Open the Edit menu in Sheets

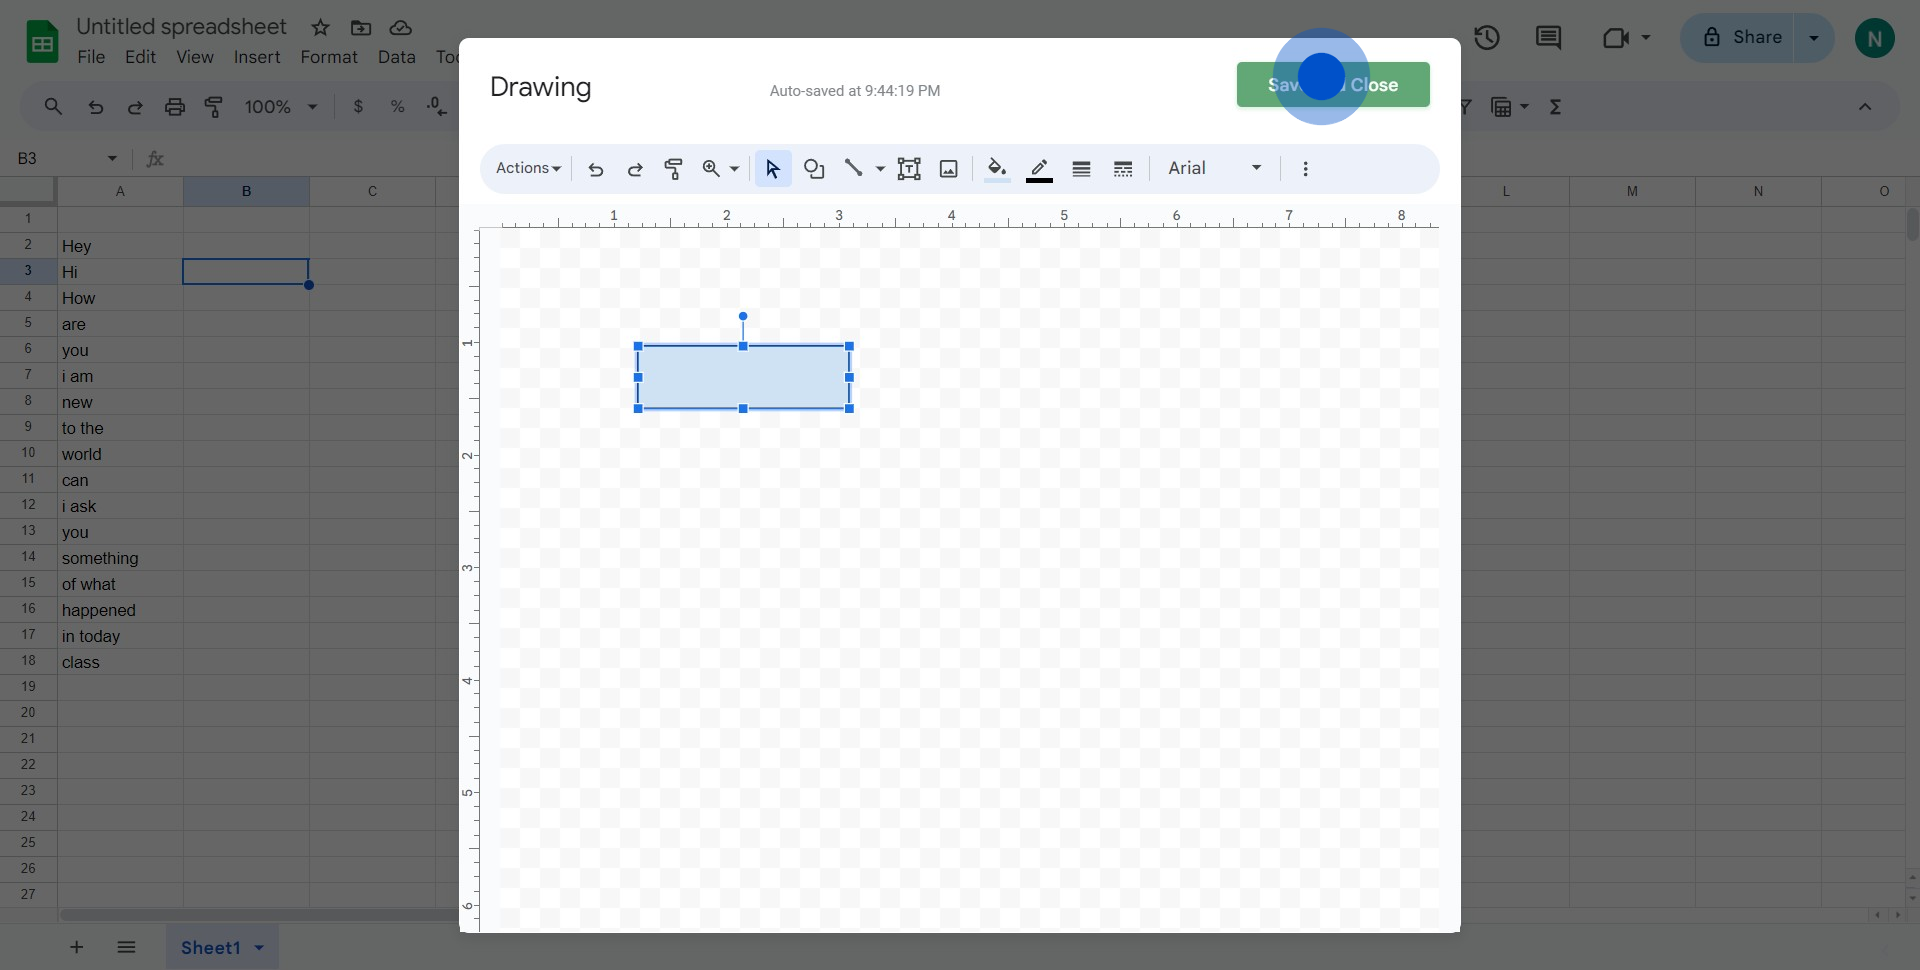coord(140,57)
